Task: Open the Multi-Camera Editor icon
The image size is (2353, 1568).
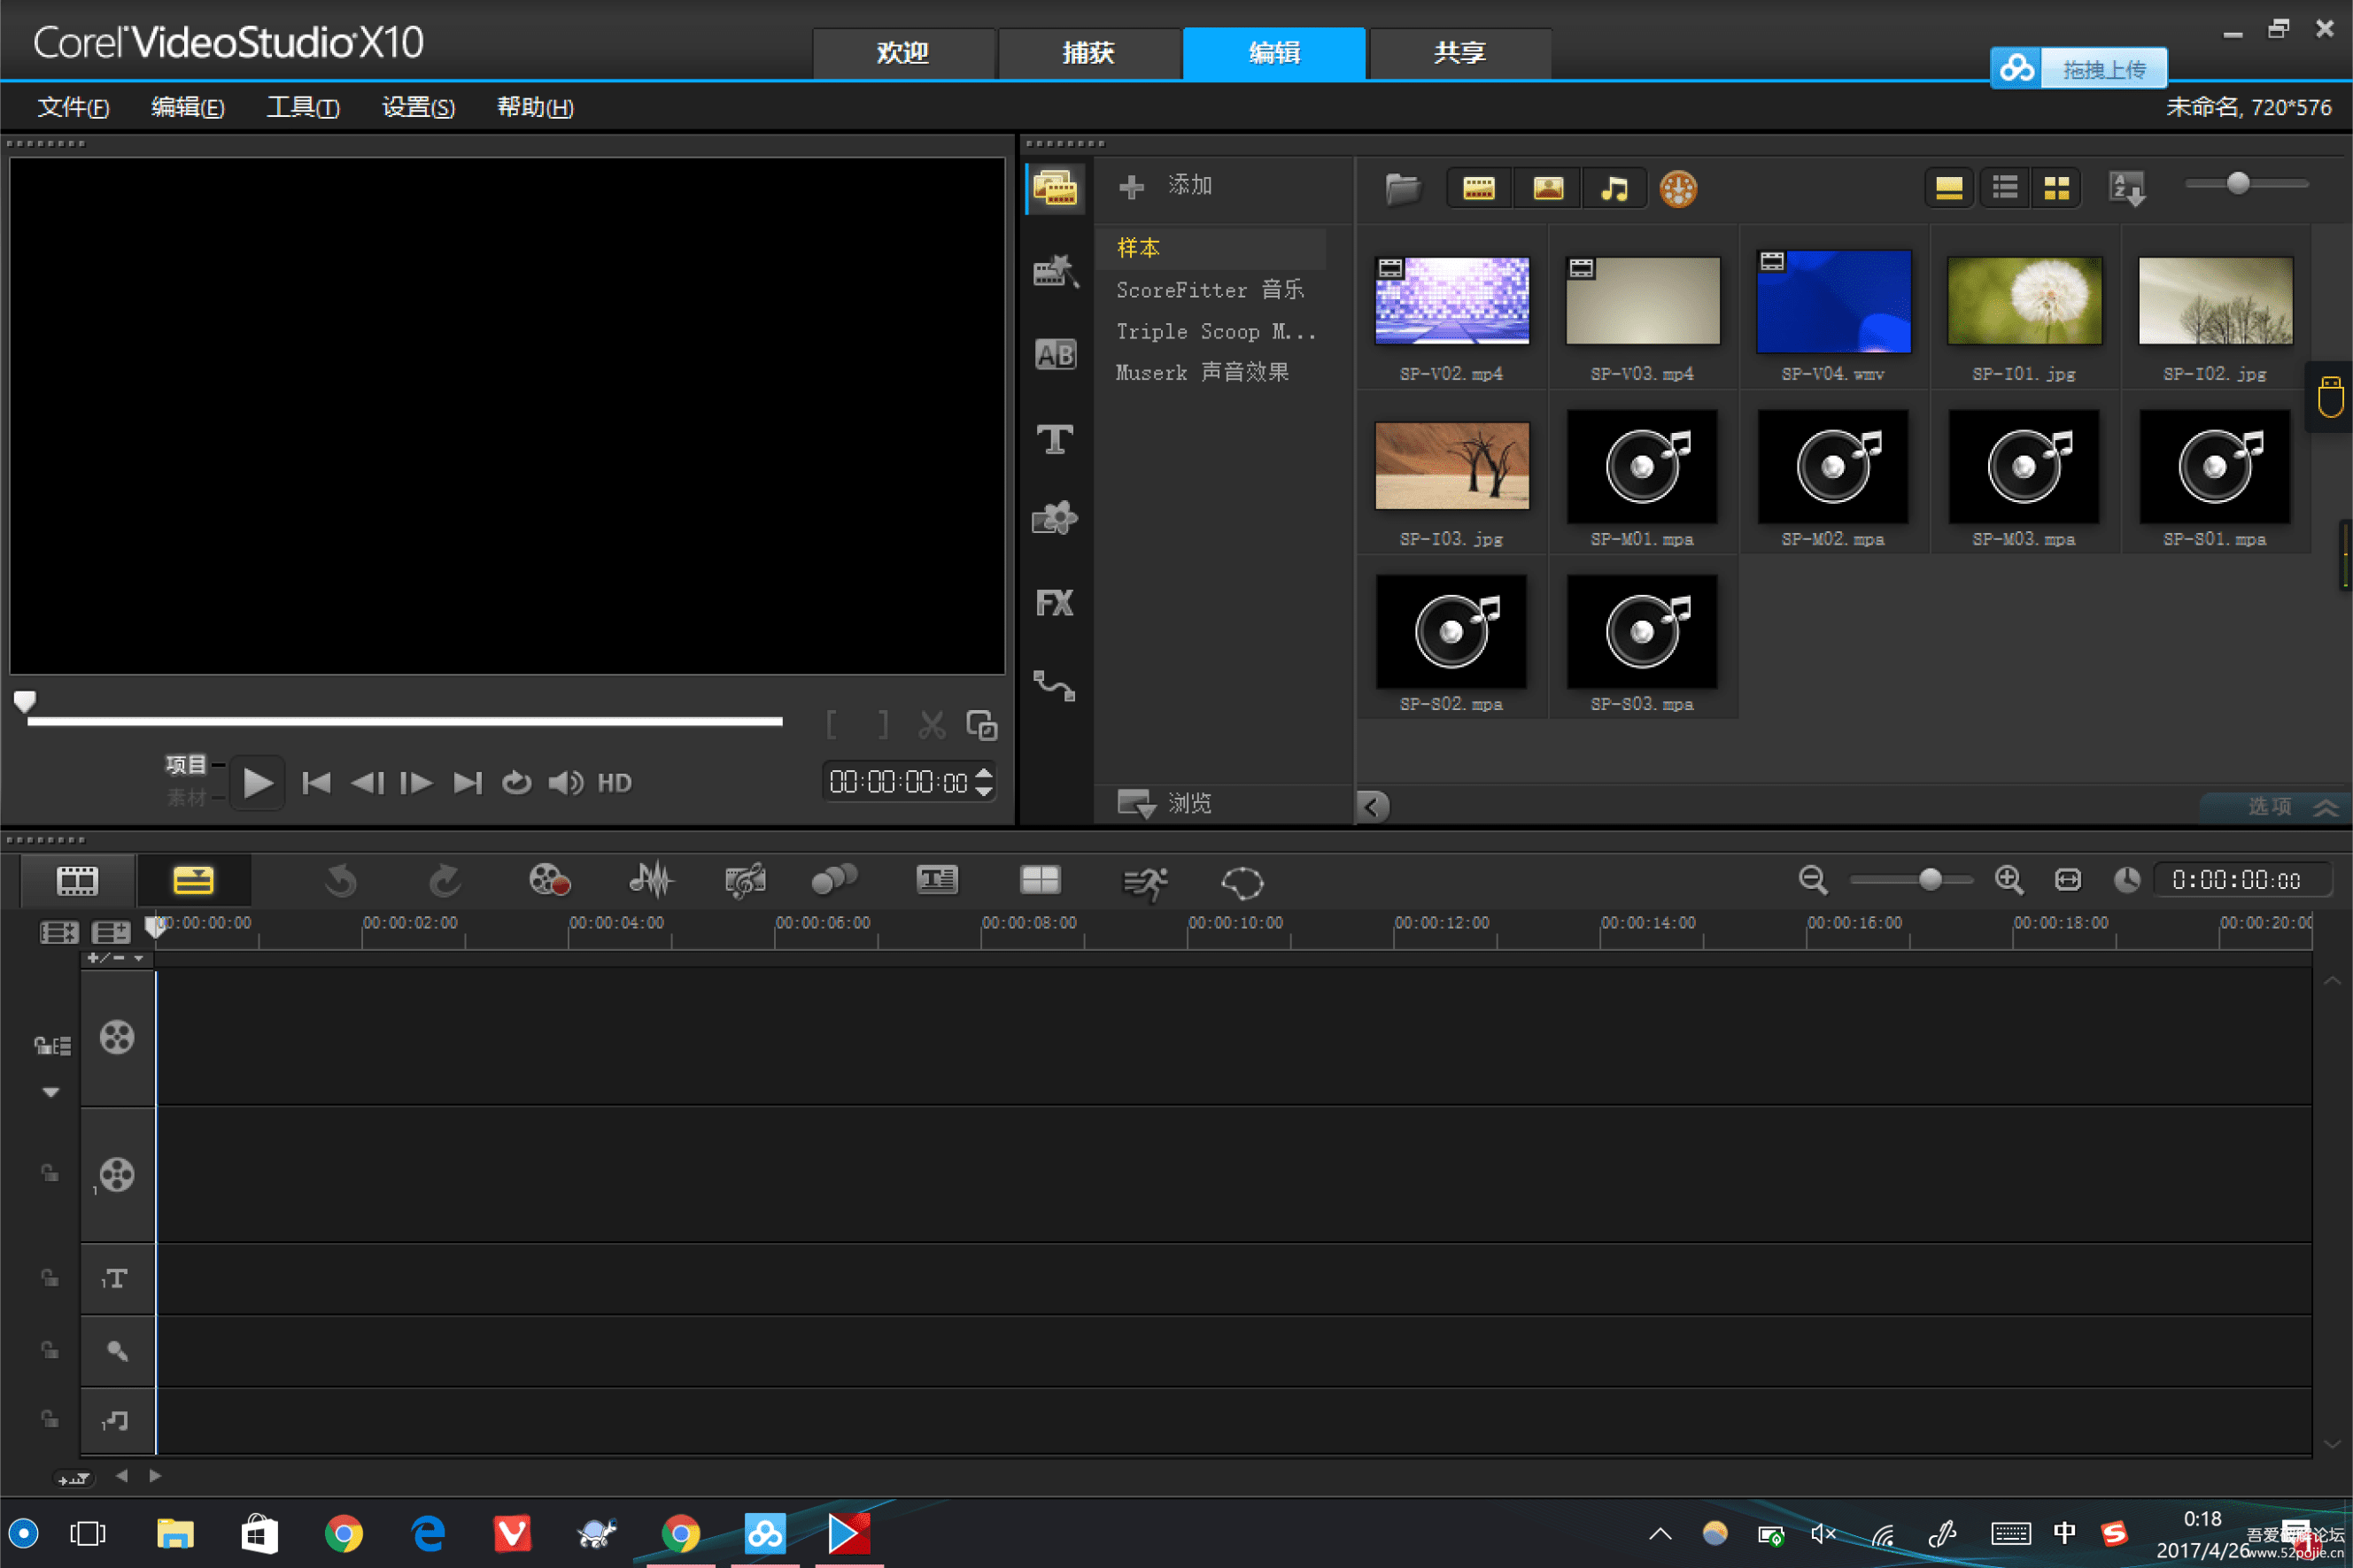Action: 1040,881
